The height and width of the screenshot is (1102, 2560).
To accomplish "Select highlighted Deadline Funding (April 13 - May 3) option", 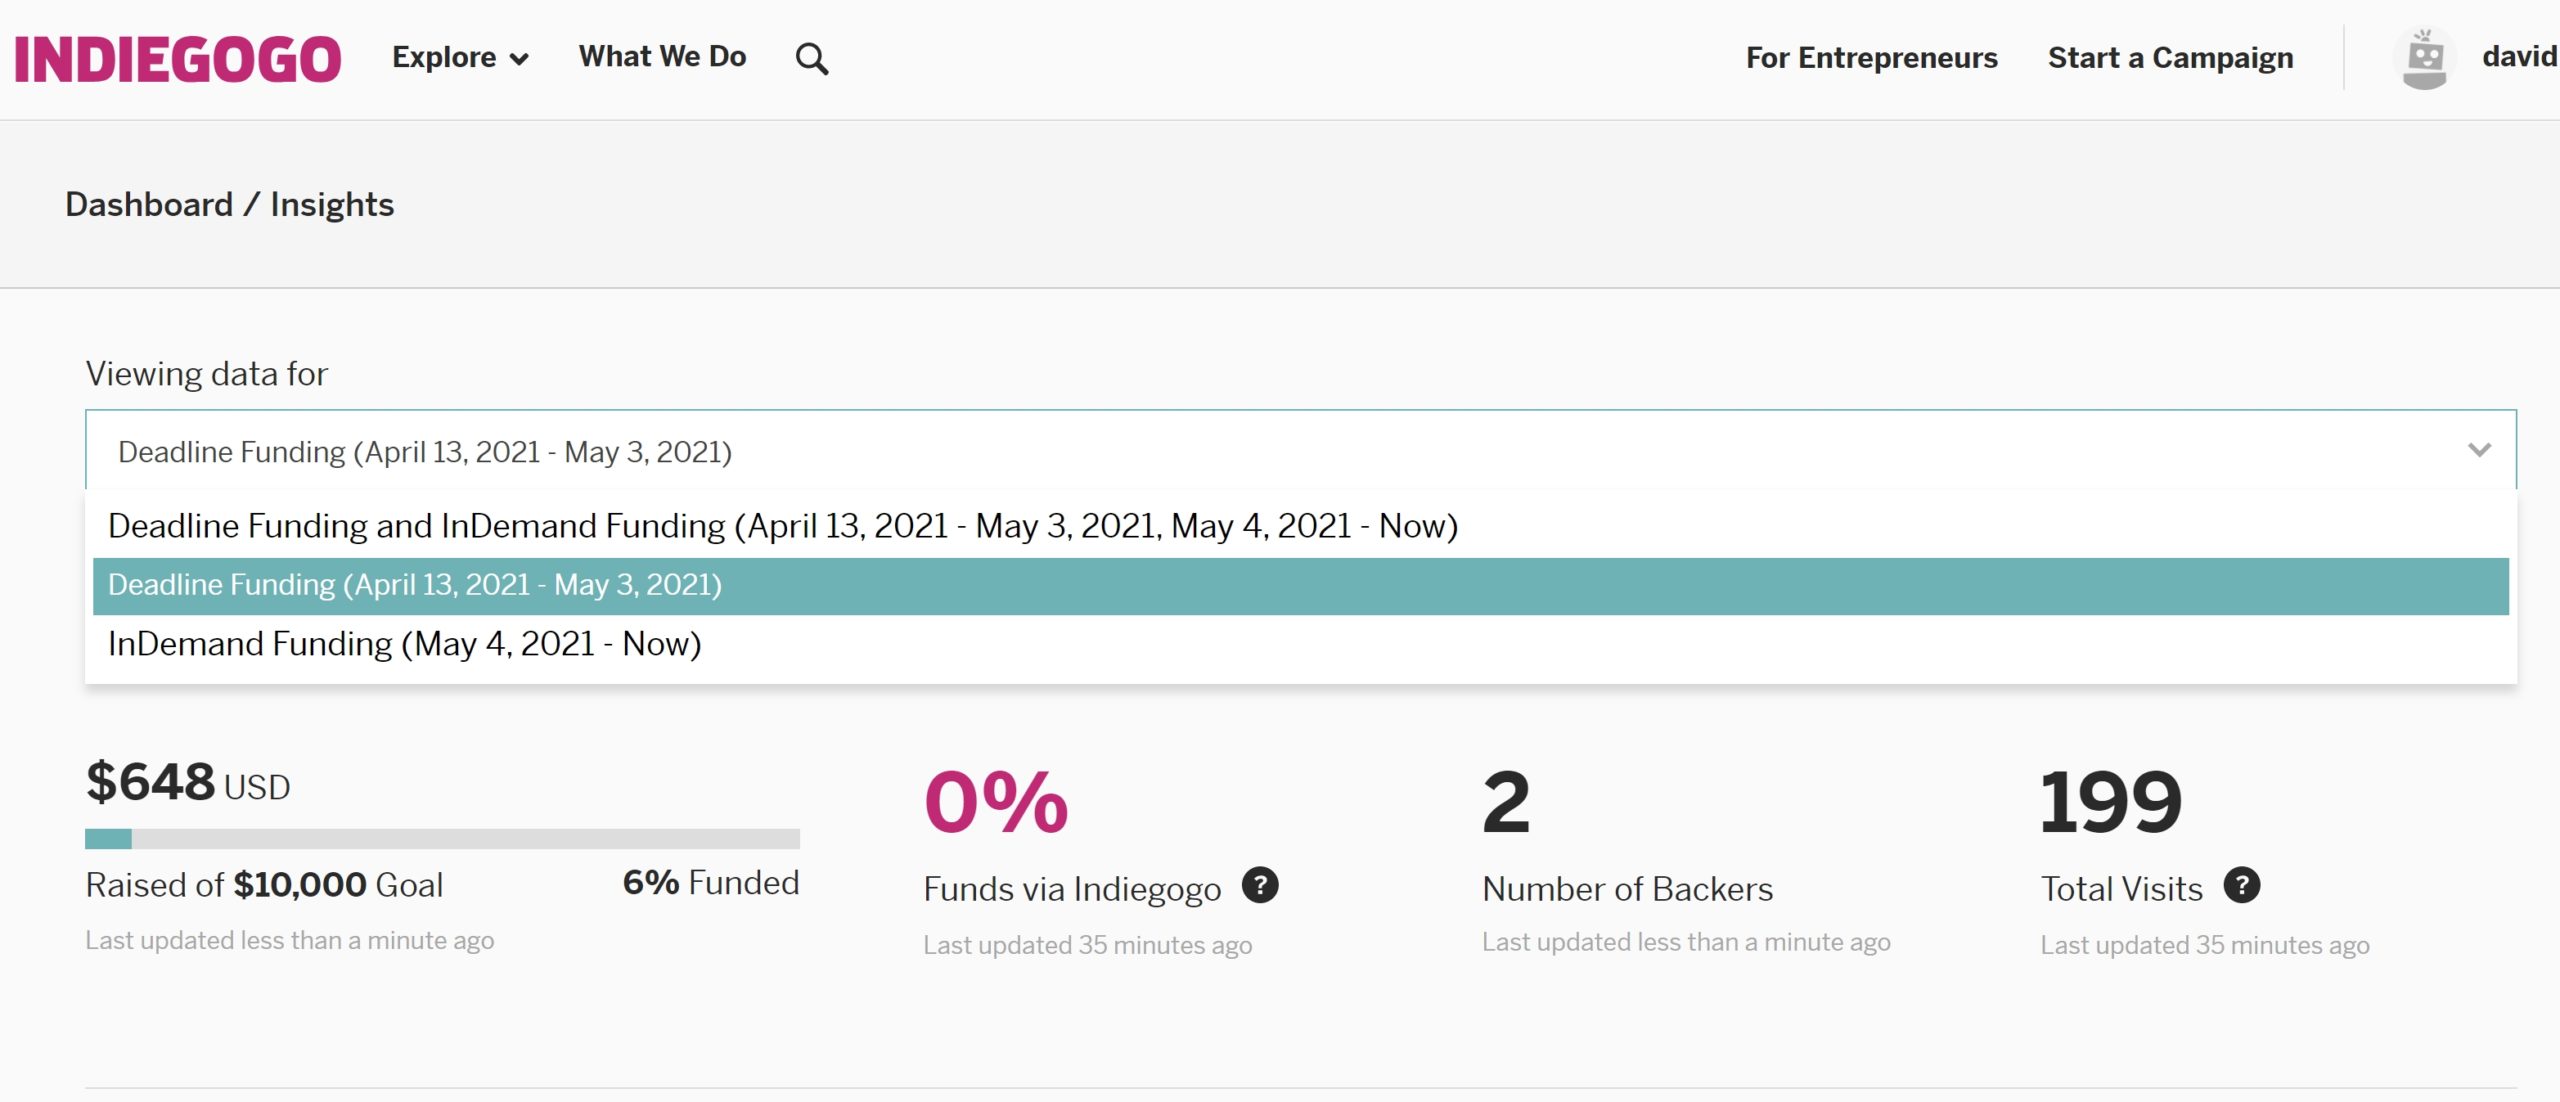I will point(1301,585).
